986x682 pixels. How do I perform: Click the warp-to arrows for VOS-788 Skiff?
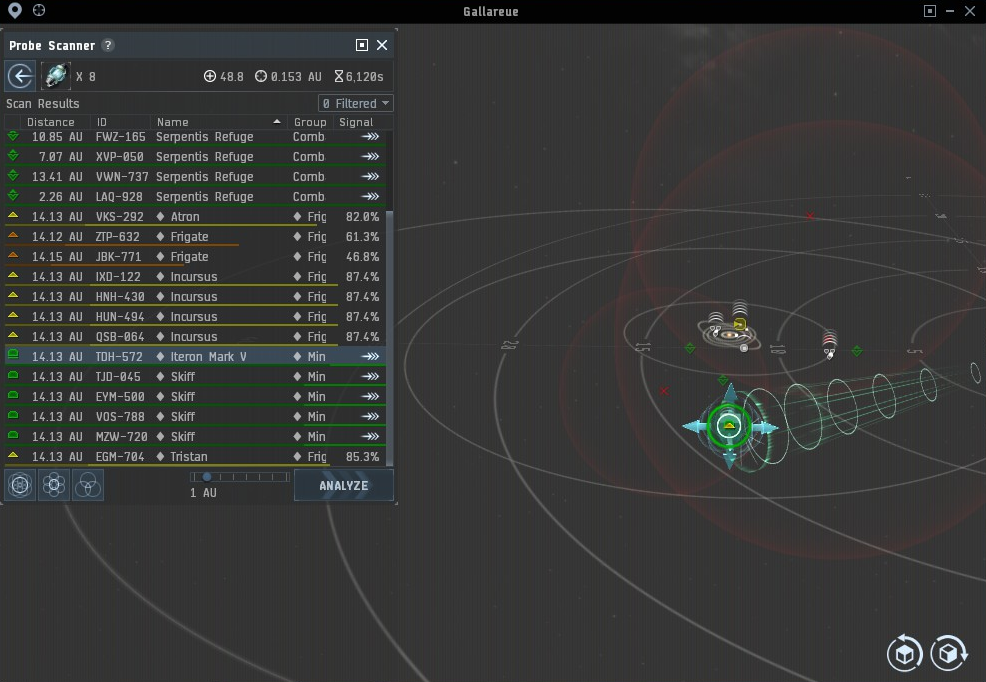(370, 416)
